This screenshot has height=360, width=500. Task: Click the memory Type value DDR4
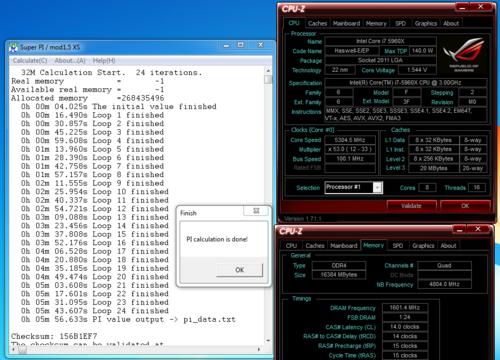click(339, 266)
